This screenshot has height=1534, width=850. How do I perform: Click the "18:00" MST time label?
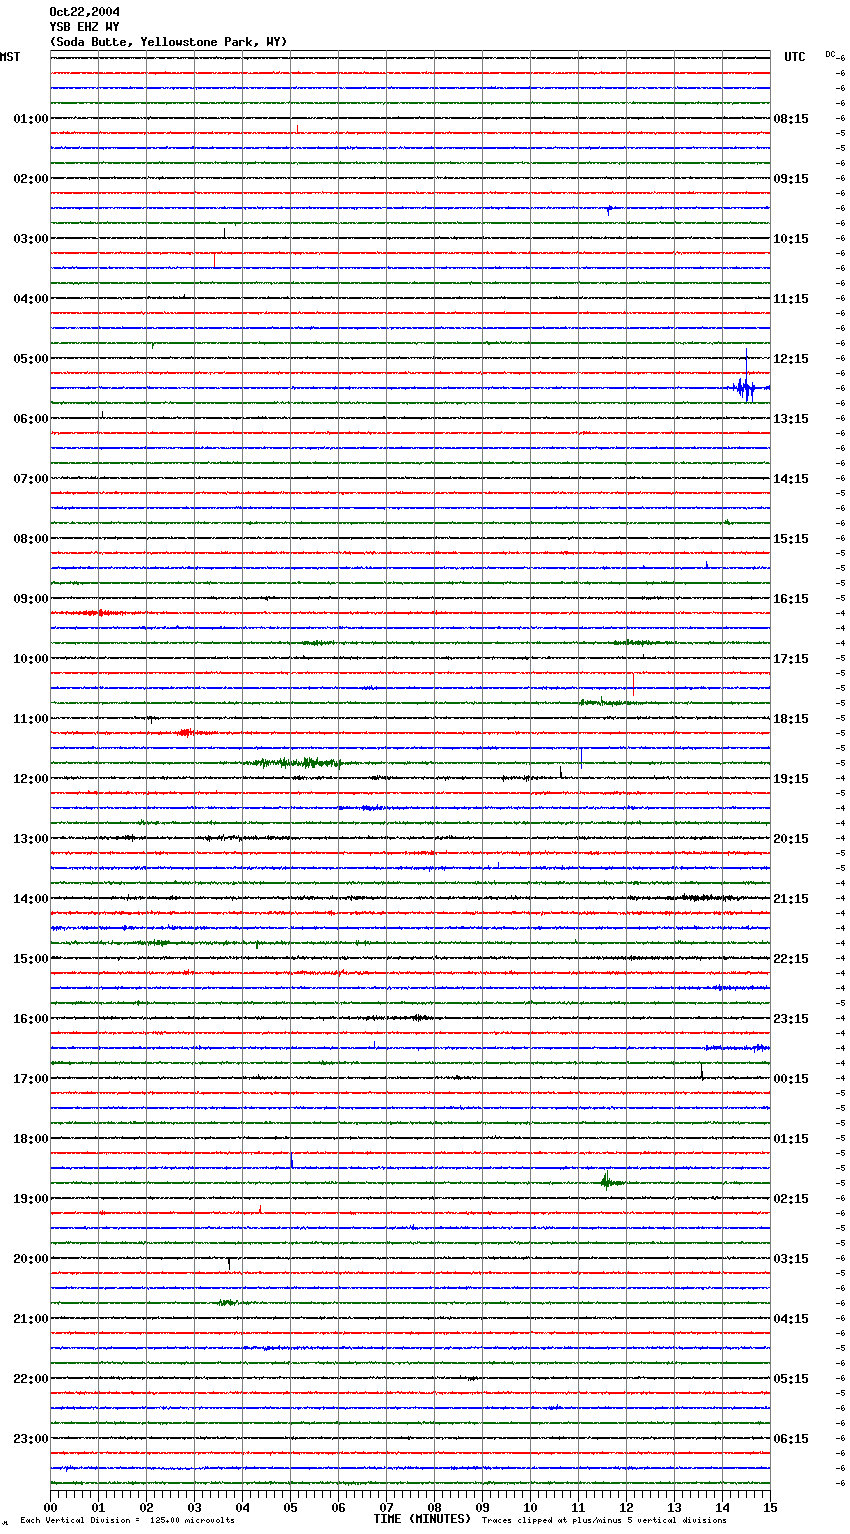tap(31, 1139)
